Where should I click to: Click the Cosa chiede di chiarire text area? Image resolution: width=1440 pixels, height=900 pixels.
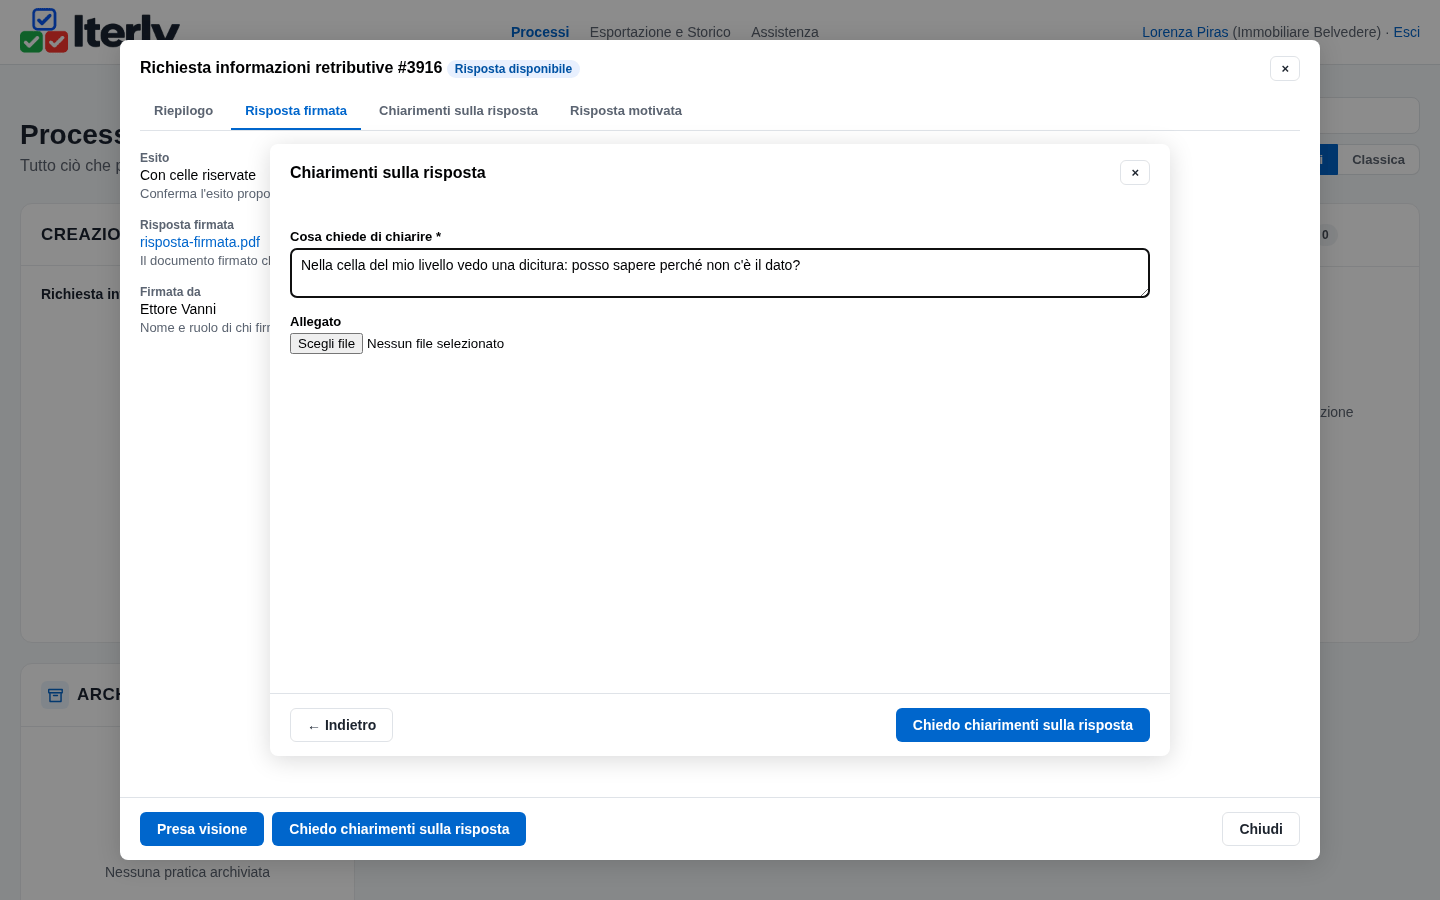(x=720, y=273)
